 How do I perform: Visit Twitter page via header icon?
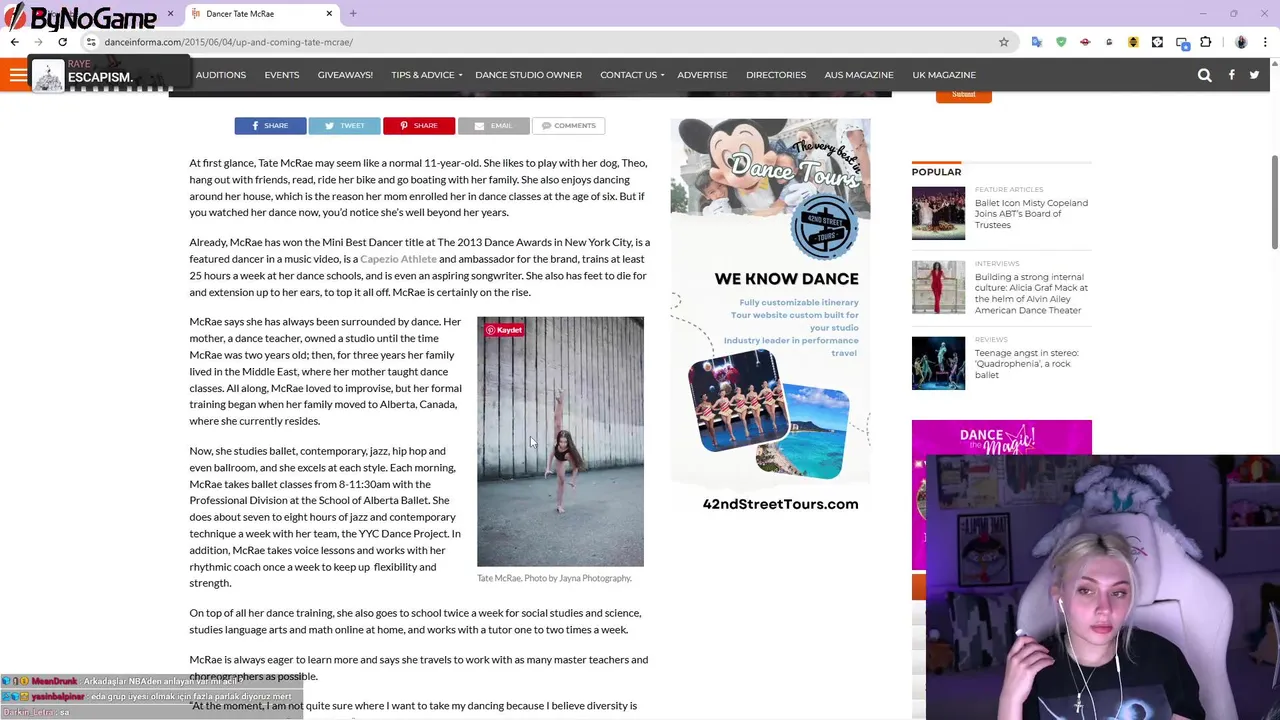click(x=1254, y=75)
